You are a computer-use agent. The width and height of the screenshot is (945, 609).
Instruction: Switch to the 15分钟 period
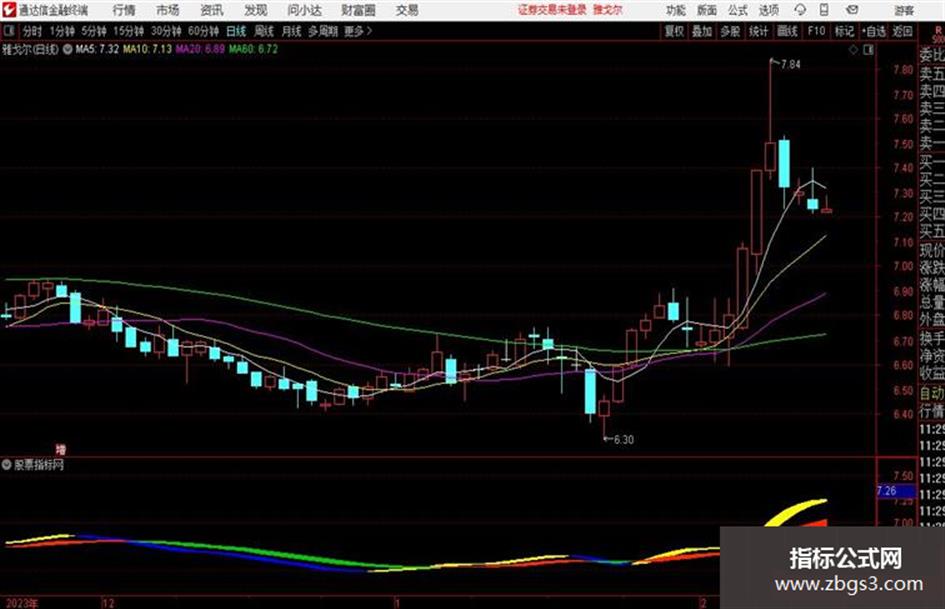pos(129,31)
